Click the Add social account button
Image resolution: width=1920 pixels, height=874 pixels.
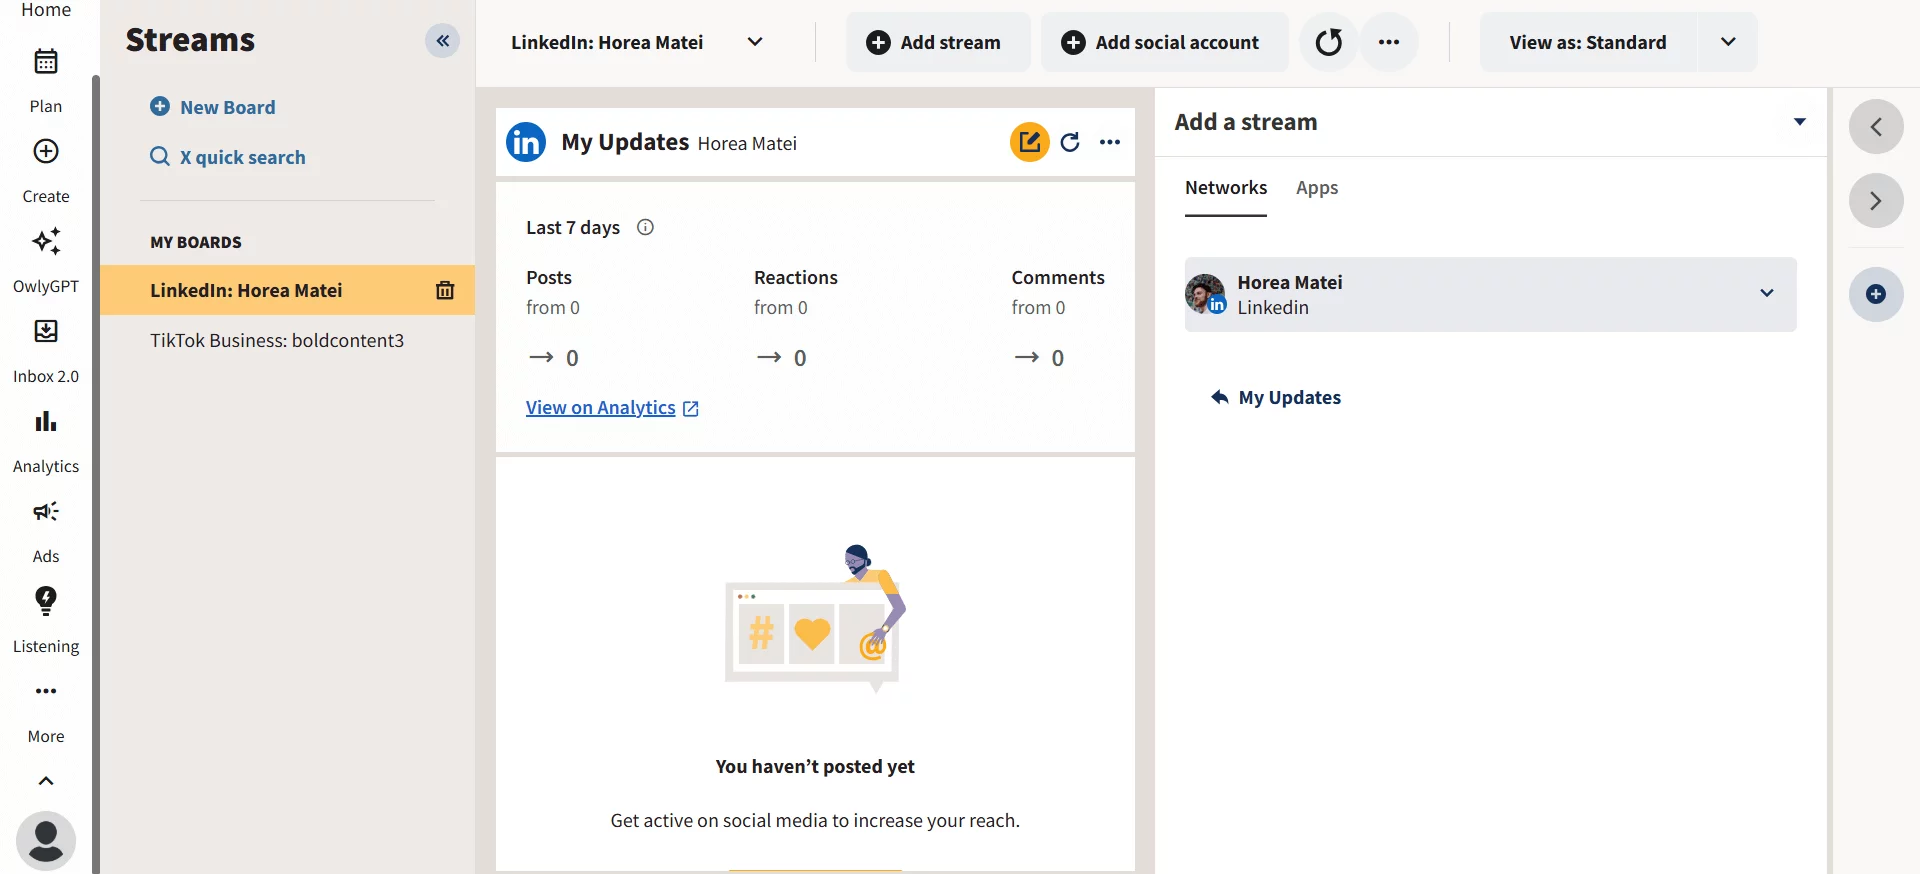pyautogui.click(x=1164, y=42)
